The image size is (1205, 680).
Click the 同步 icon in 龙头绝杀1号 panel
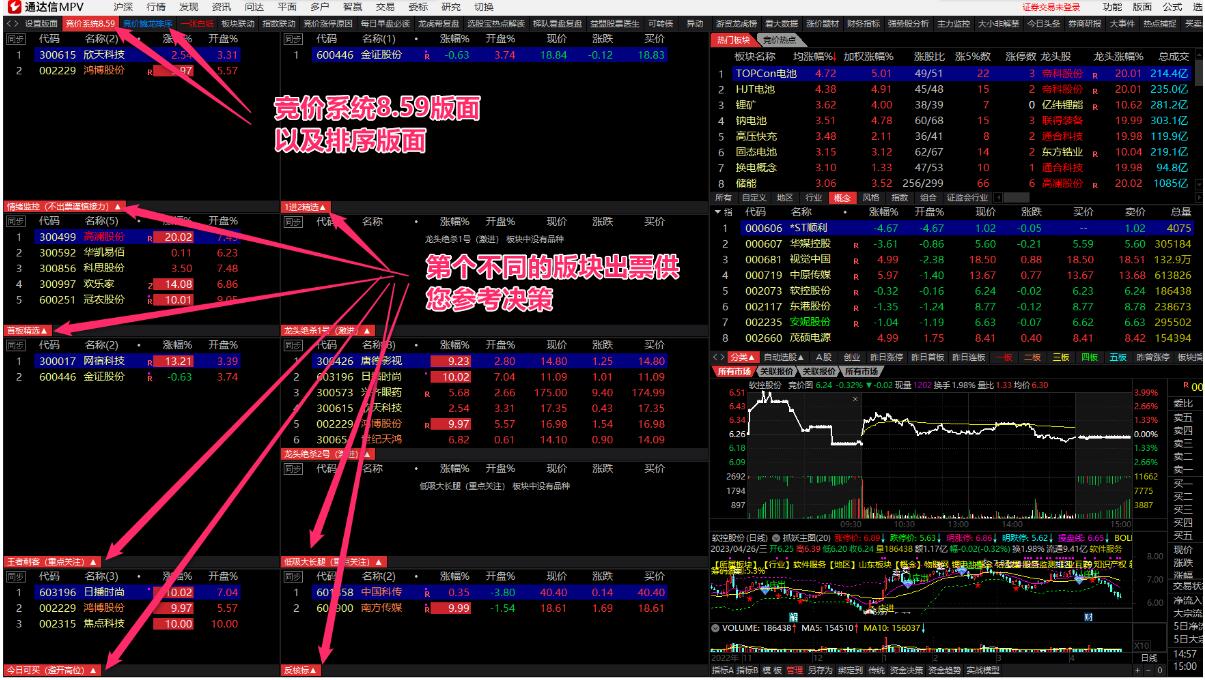coord(294,346)
